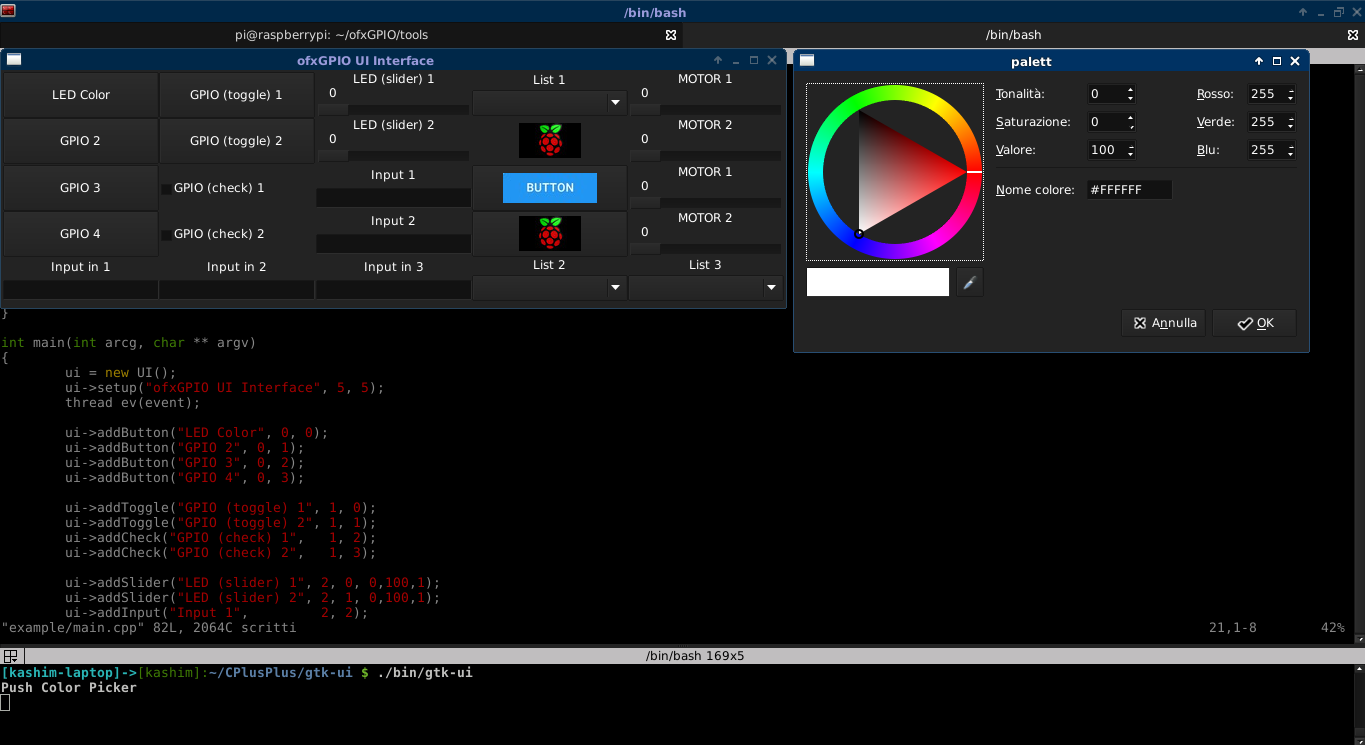Confirm color with the OK button
This screenshot has width=1365, height=745.
tap(1254, 323)
